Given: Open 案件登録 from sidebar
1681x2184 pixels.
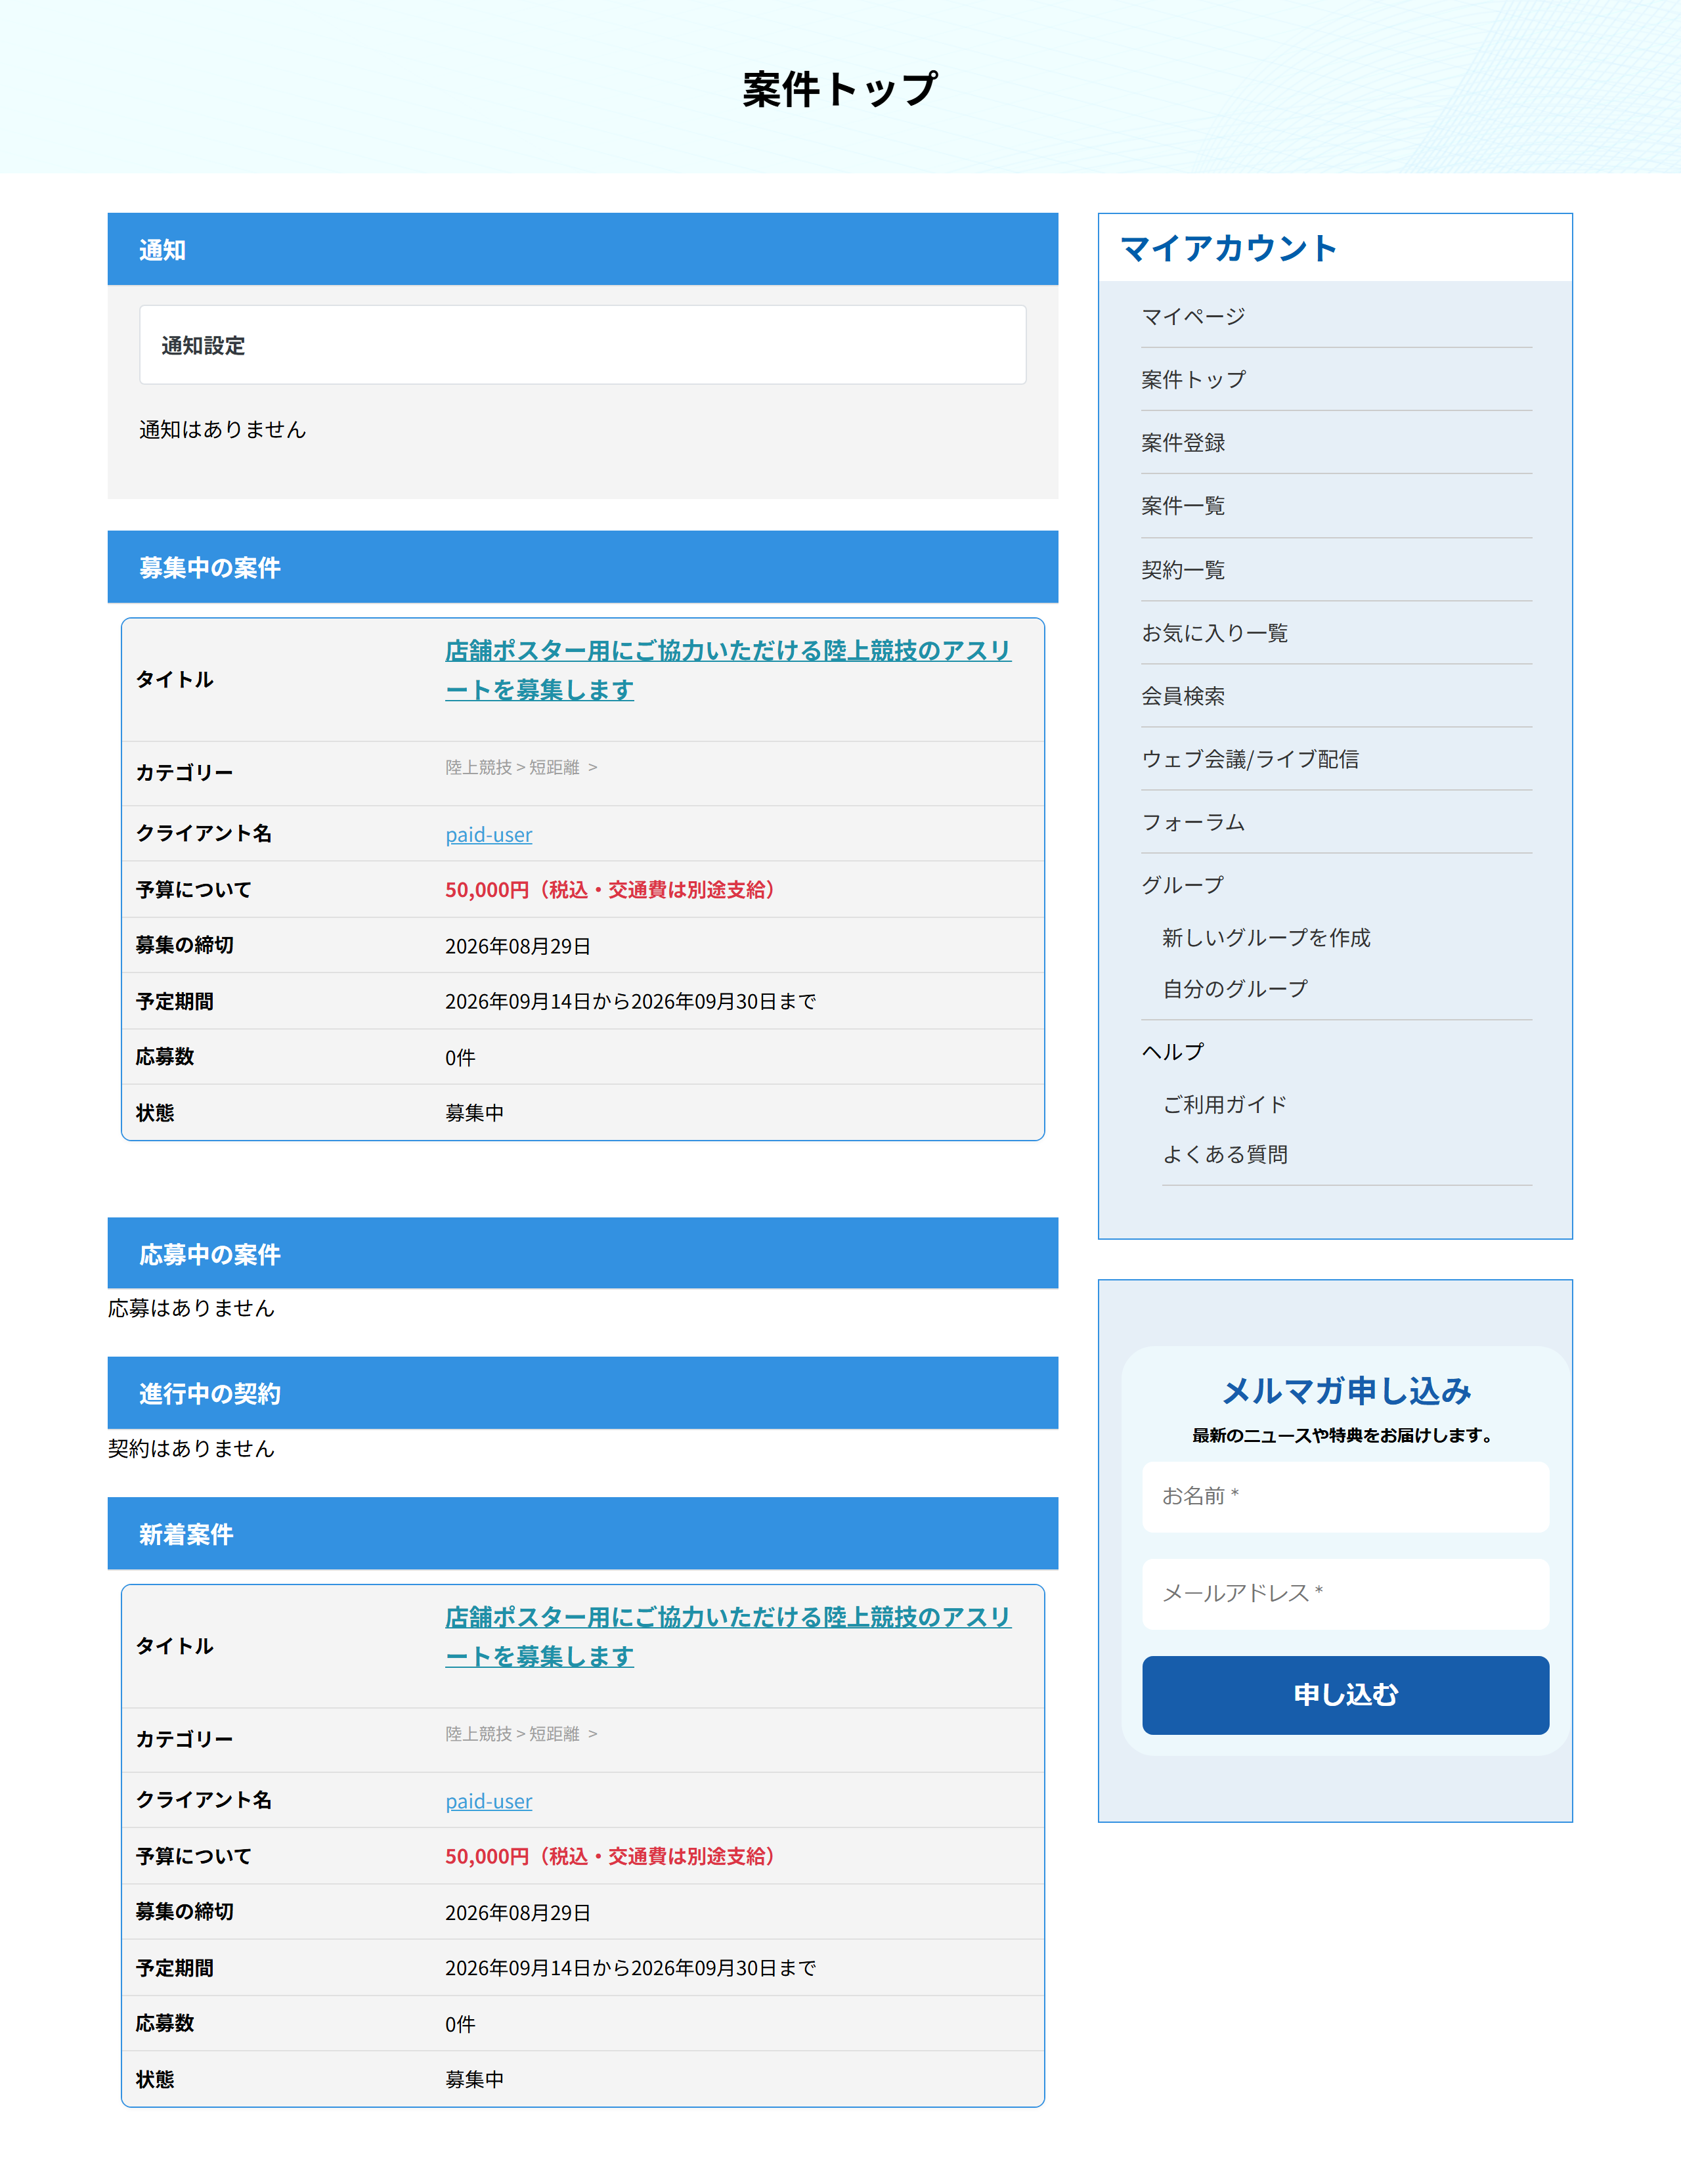Looking at the screenshot, I should (x=1183, y=442).
